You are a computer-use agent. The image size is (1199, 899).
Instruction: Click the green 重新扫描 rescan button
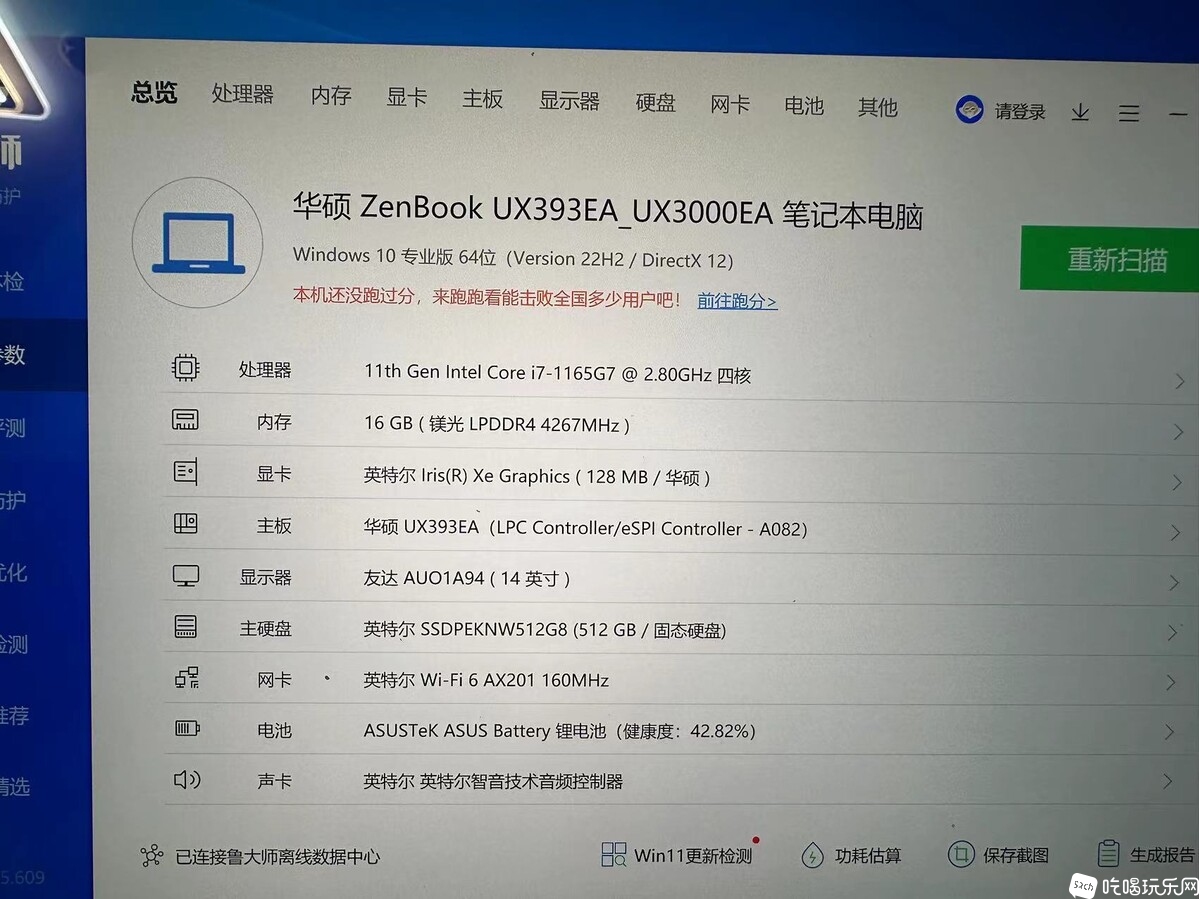coord(1110,259)
